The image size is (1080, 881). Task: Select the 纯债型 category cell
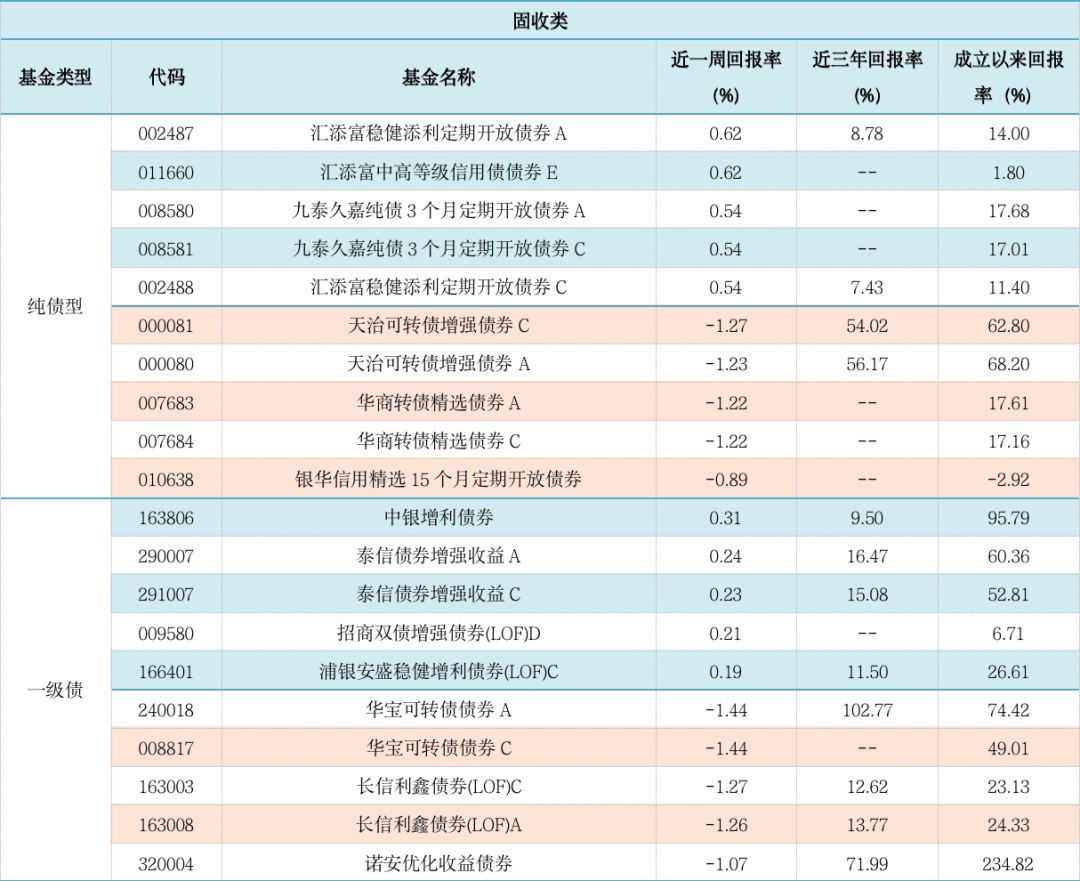(x=55, y=306)
